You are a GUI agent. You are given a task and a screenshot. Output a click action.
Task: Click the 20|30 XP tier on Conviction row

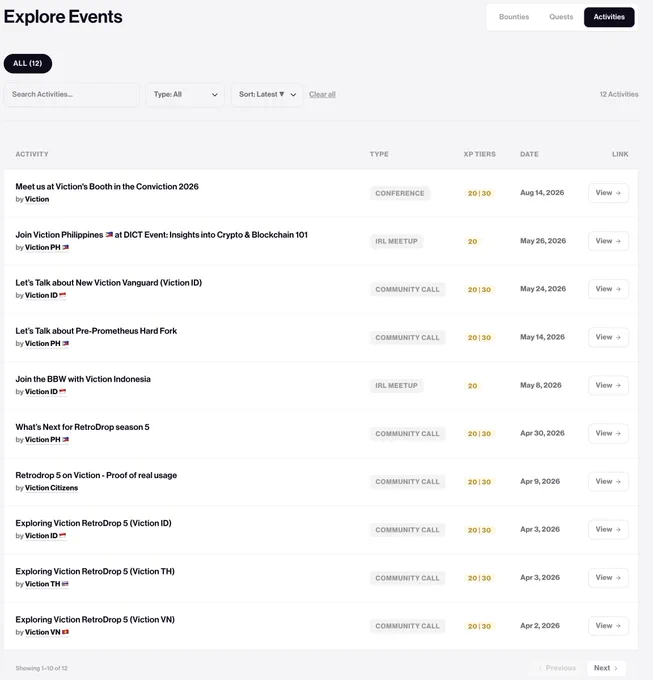pyautogui.click(x=479, y=193)
